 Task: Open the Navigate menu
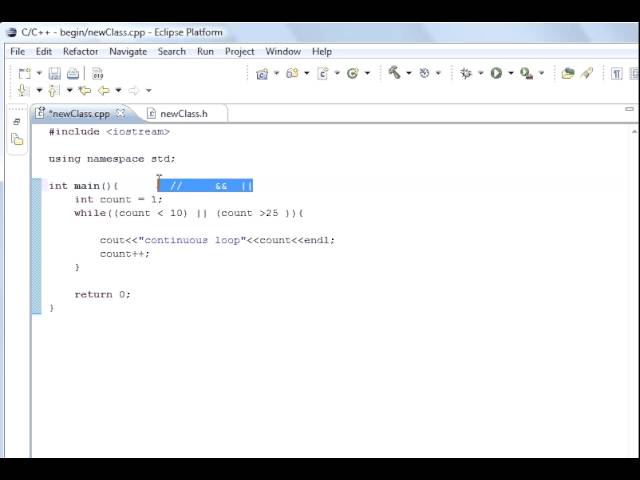[x=128, y=51]
